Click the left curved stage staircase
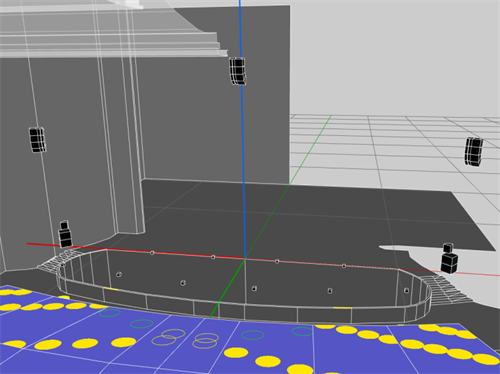The image size is (500, 374). point(57,261)
